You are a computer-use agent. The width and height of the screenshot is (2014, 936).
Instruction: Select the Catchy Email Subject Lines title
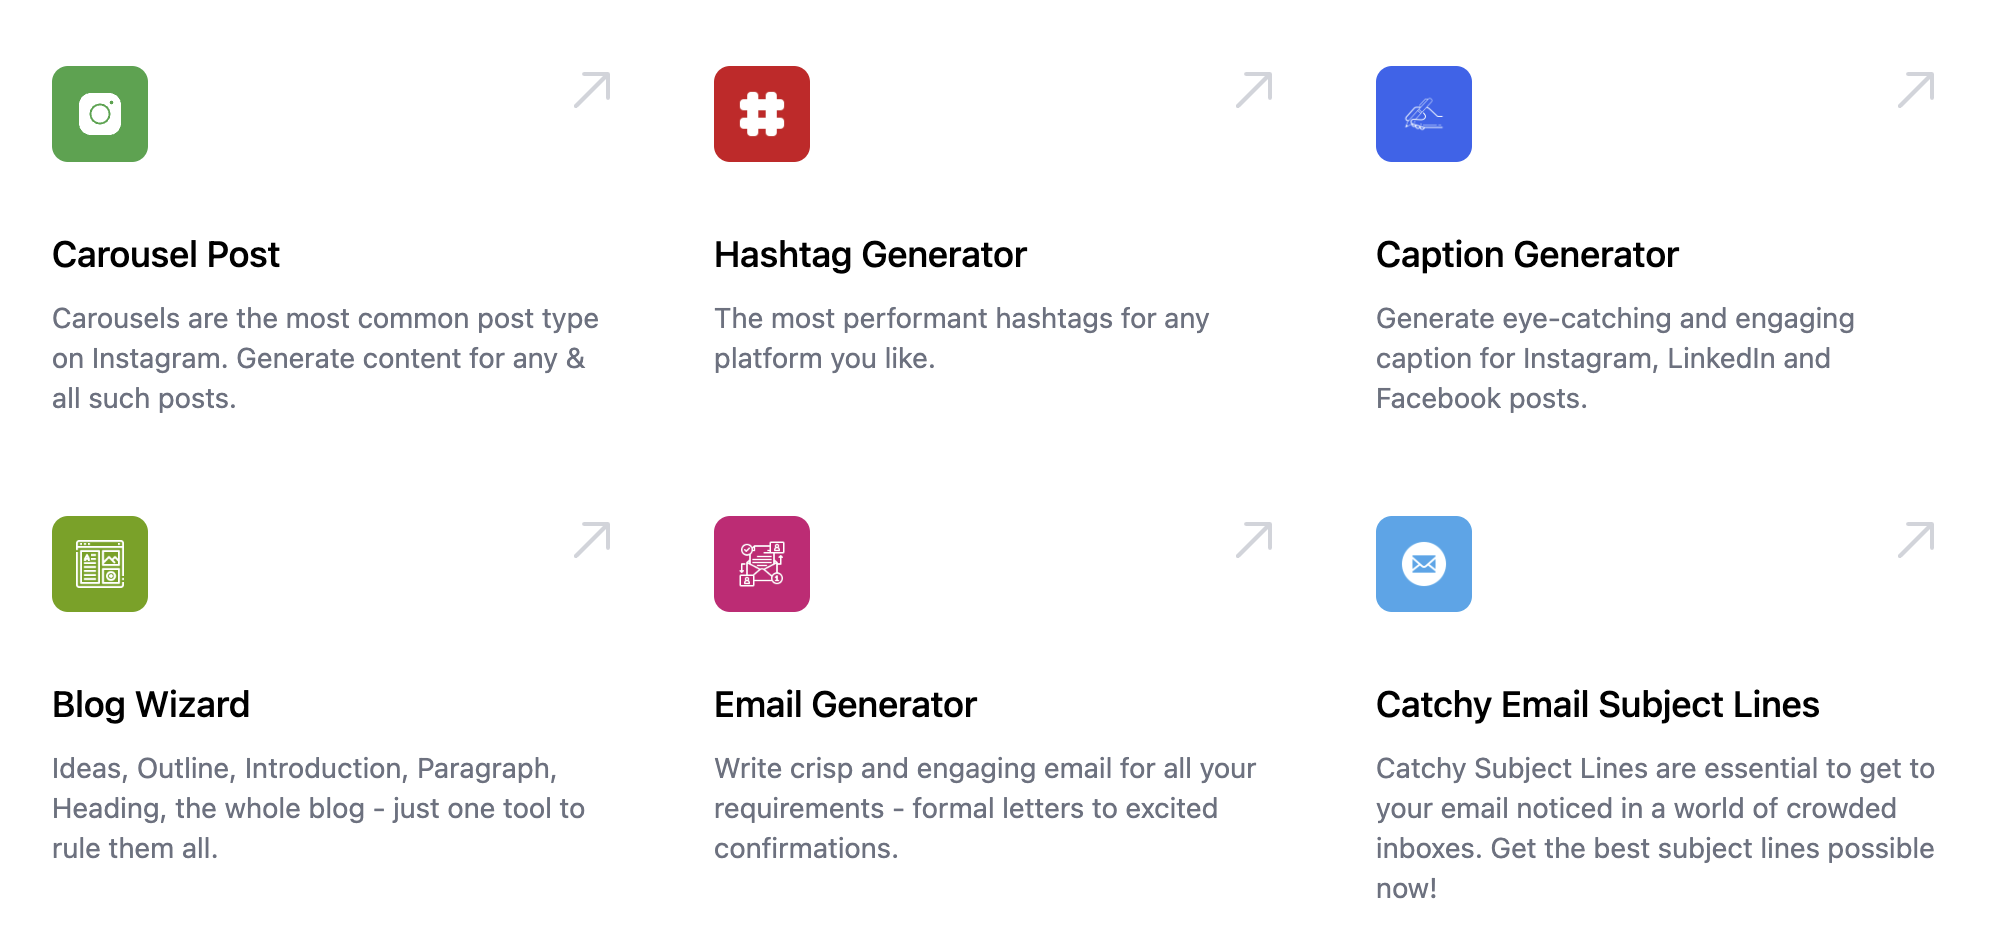click(1597, 705)
